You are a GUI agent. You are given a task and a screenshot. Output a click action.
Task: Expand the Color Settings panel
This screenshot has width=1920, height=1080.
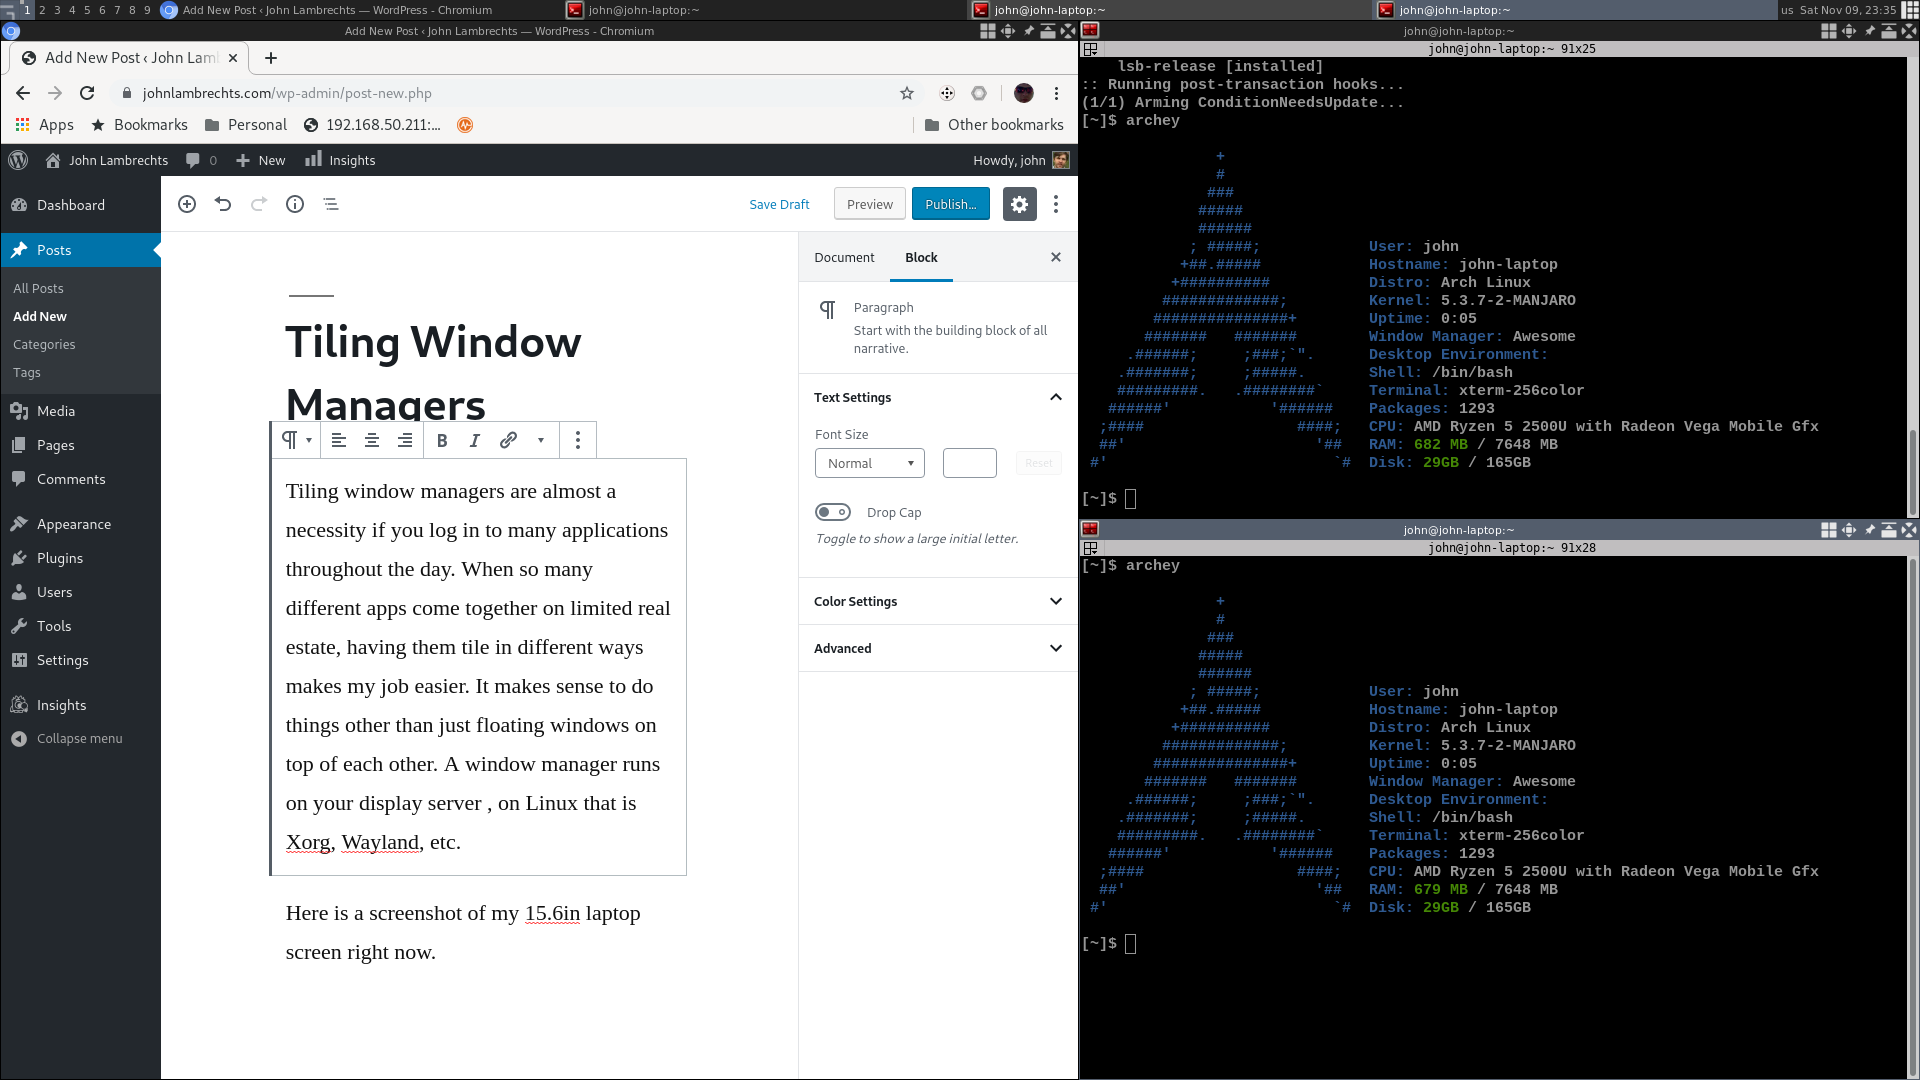(x=938, y=601)
